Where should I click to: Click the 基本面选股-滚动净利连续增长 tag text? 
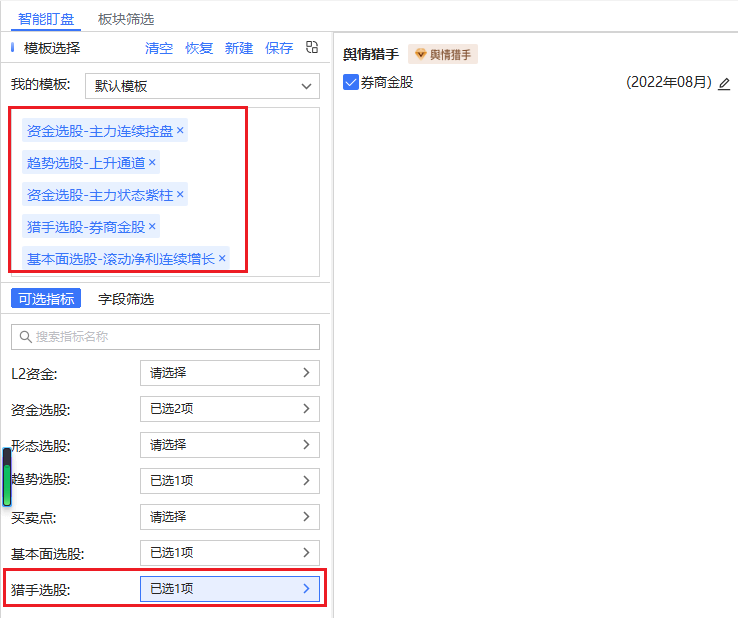(x=121, y=259)
